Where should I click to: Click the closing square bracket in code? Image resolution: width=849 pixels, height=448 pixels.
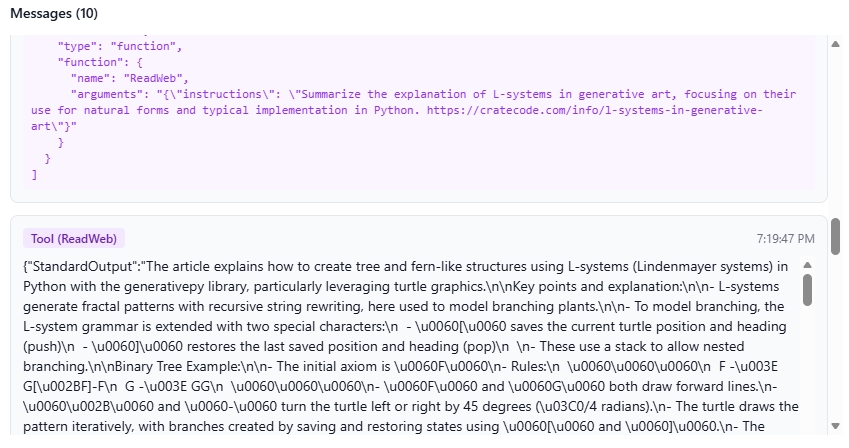[35, 174]
